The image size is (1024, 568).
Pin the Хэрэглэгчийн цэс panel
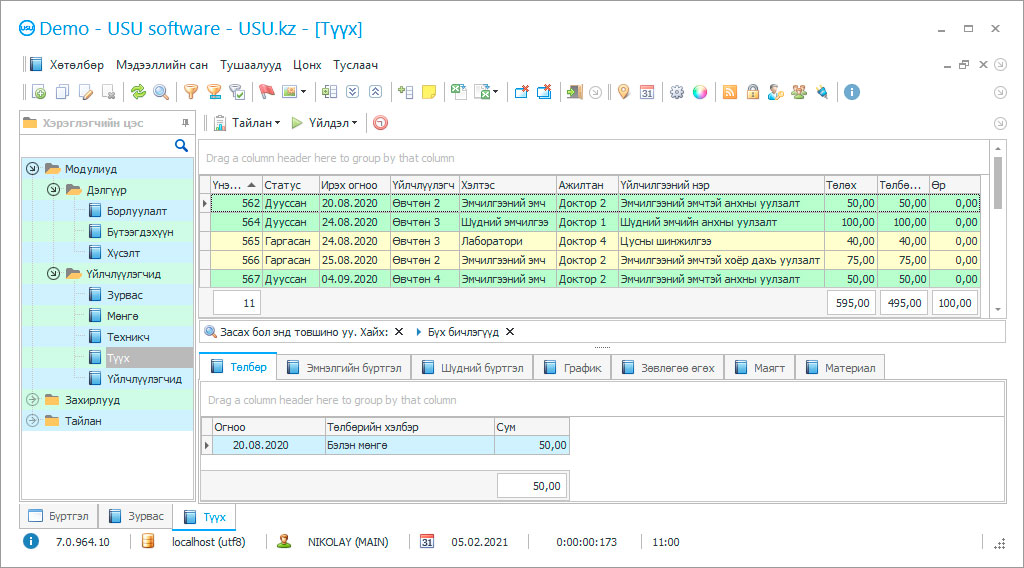(x=185, y=123)
